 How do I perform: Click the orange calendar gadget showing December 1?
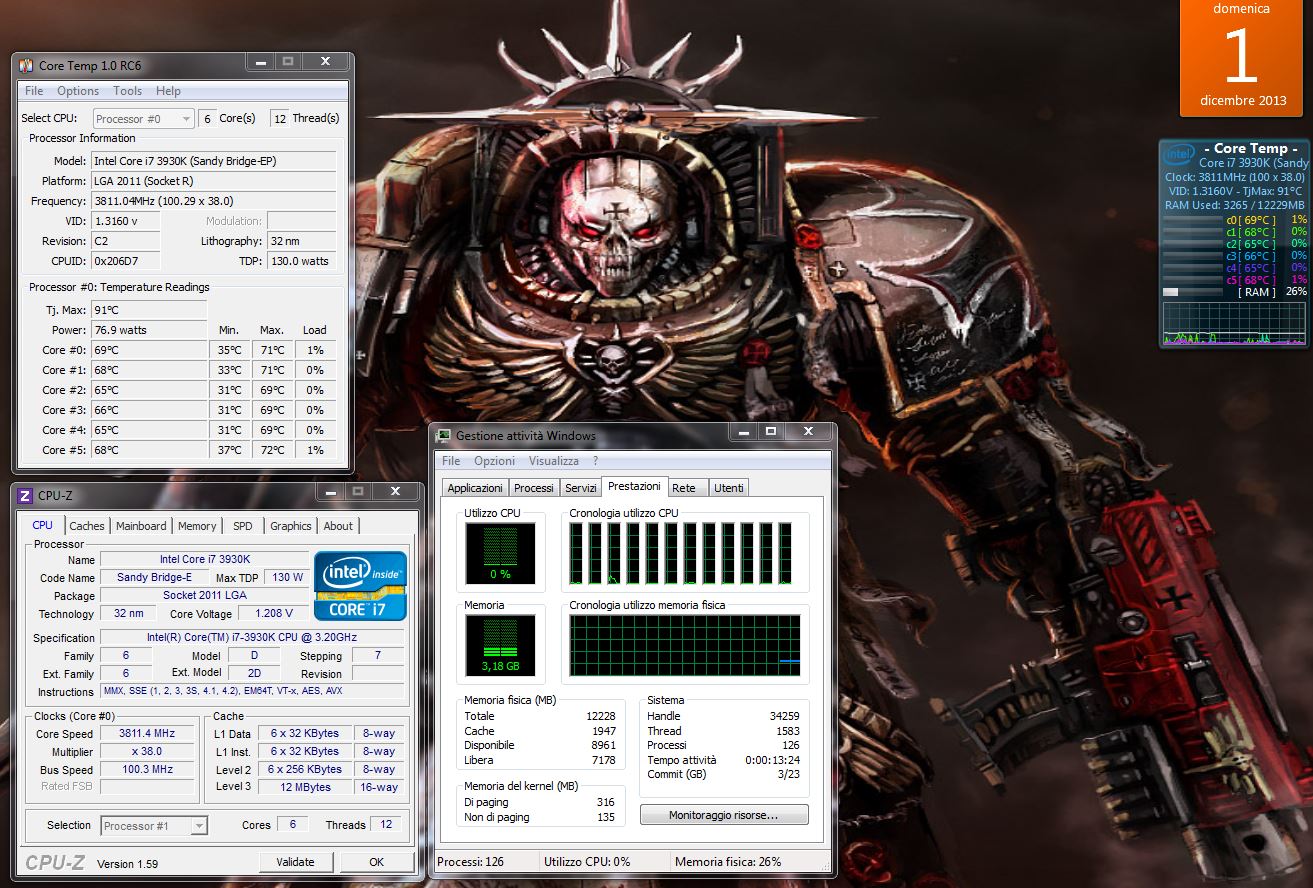coord(1240,57)
